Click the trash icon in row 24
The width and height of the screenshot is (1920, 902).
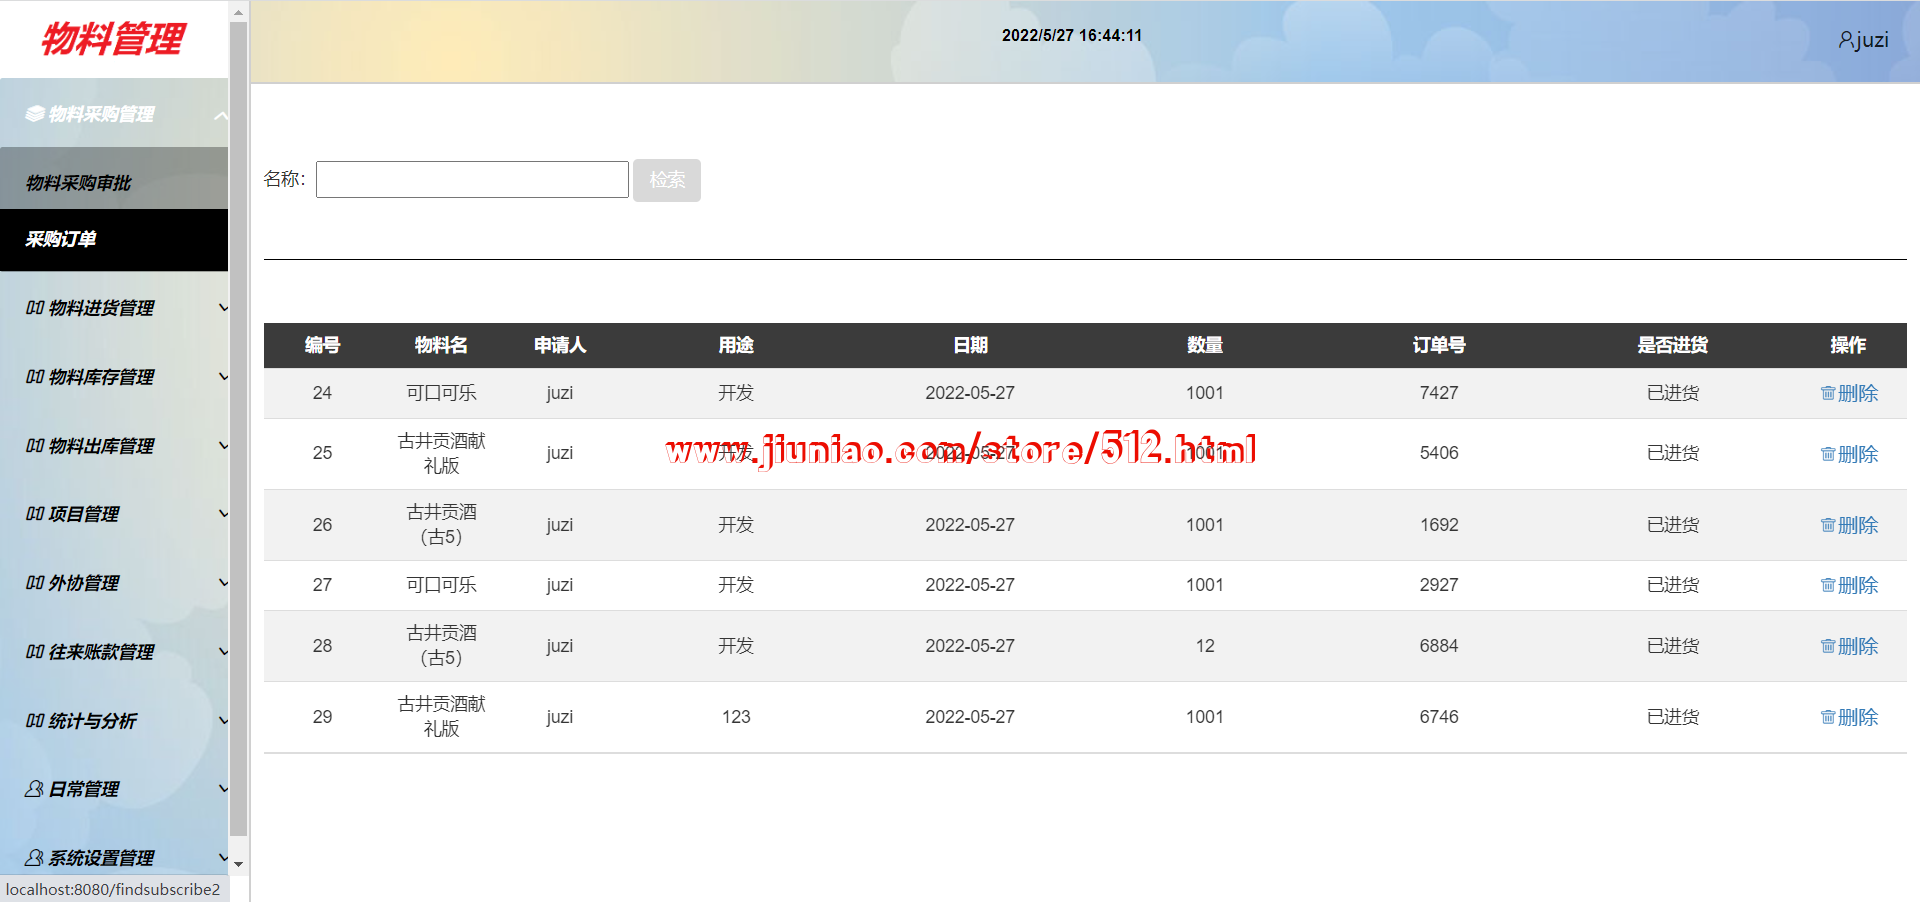pyautogui.click(x=1828, y=393)
